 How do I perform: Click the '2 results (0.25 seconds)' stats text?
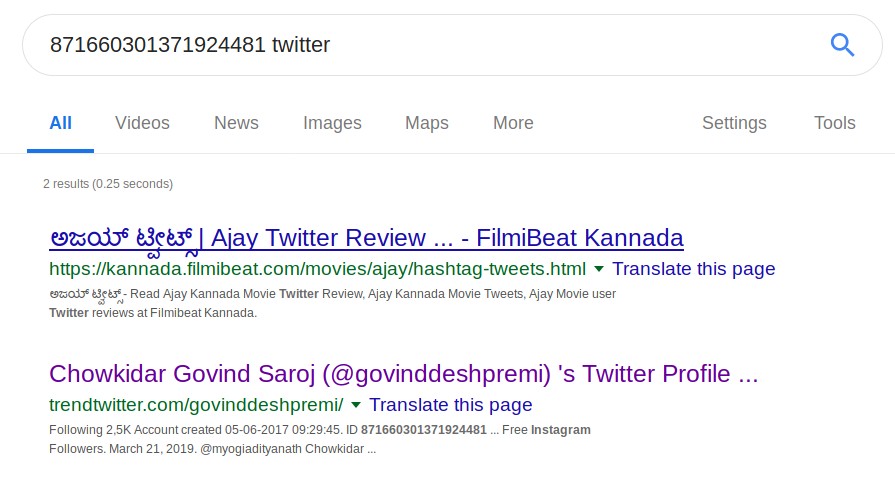(x=108, y=184)
